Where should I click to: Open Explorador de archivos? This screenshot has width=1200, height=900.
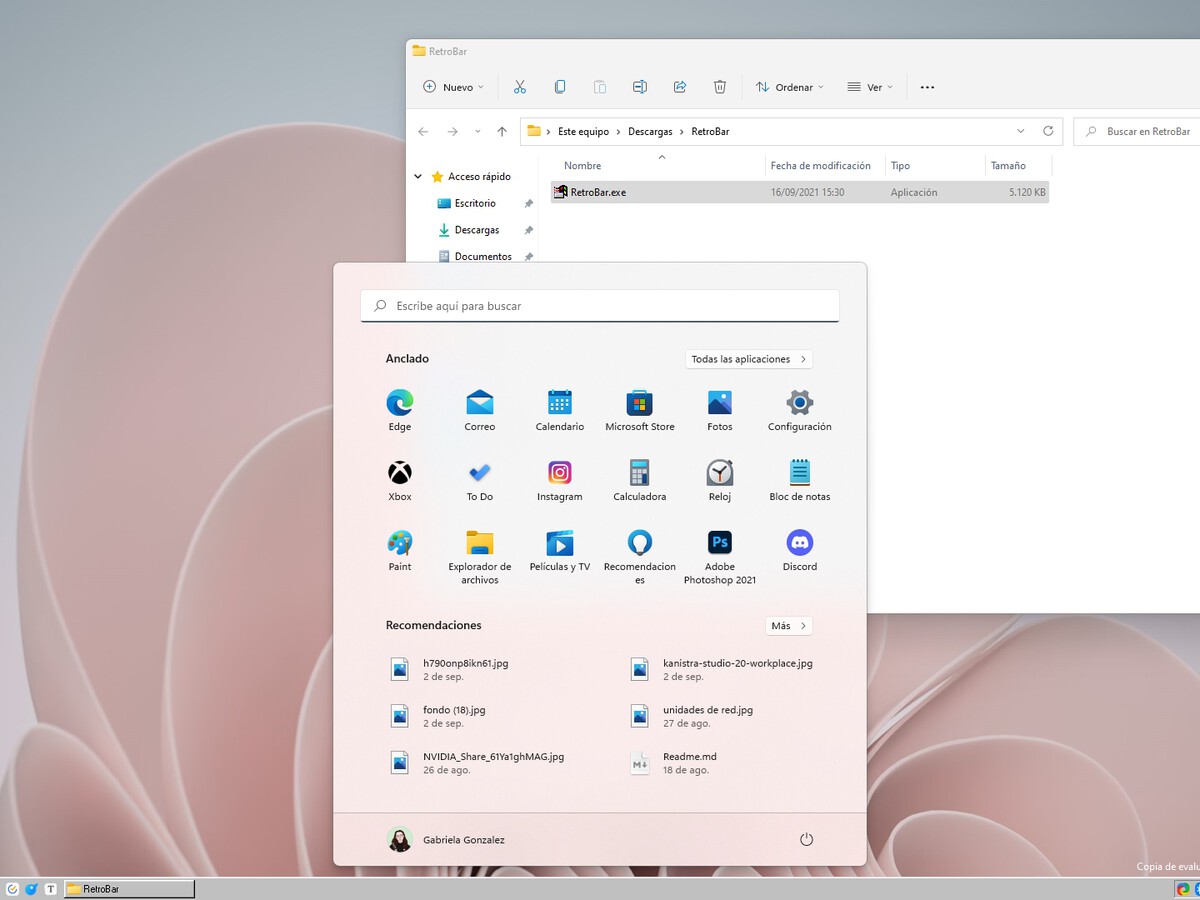click(480, 557)
